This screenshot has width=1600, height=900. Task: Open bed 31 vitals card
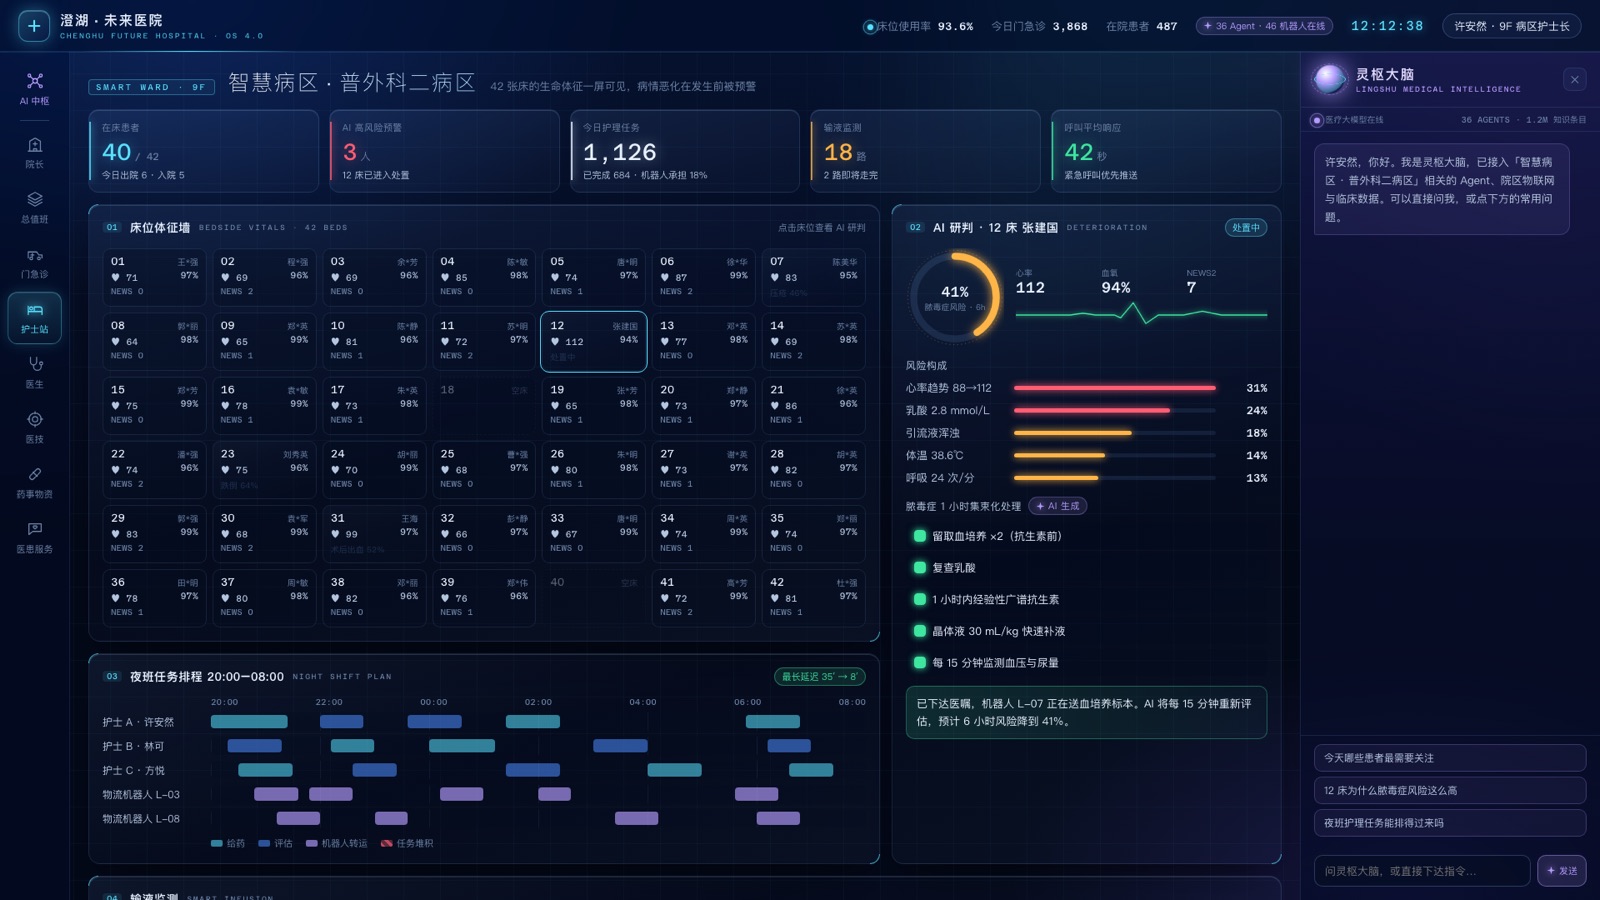click(x=374, y=534)
